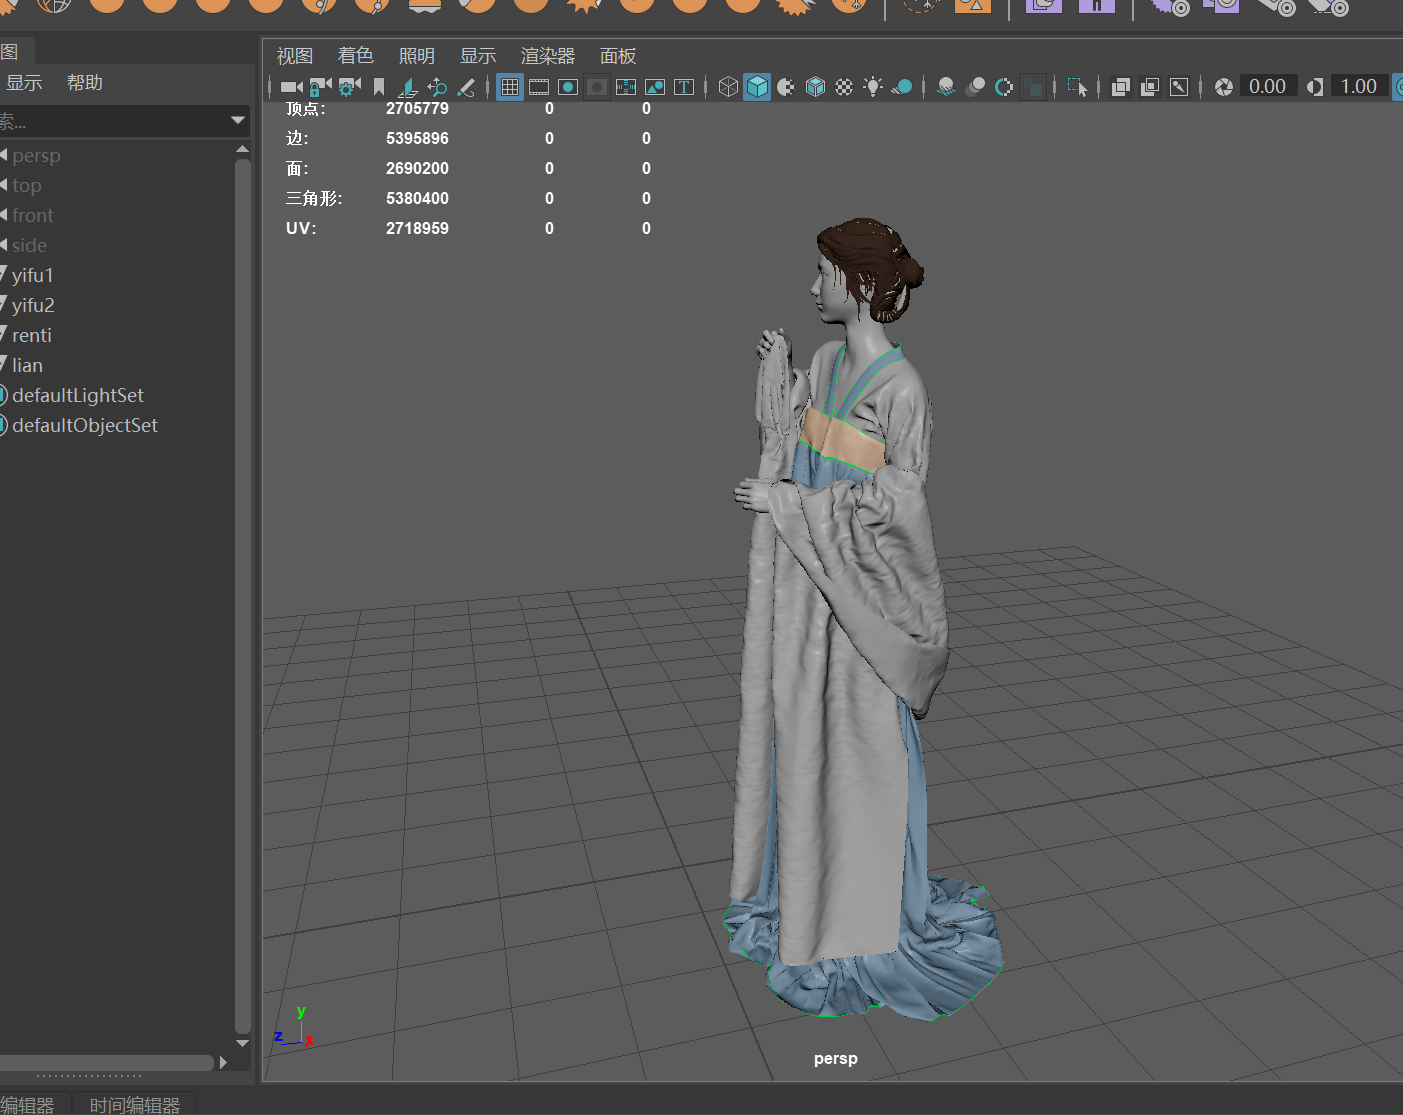This screenshot has height=1115, width=1403.
Task: Toggle X-Ray display mode
Action: (1121, 87)
